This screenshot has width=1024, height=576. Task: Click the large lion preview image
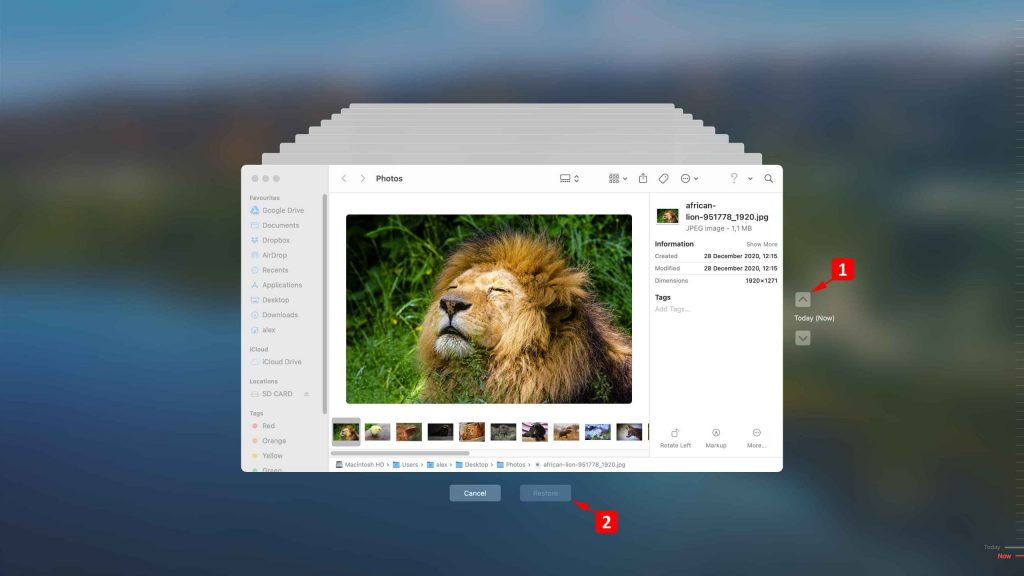488,309
